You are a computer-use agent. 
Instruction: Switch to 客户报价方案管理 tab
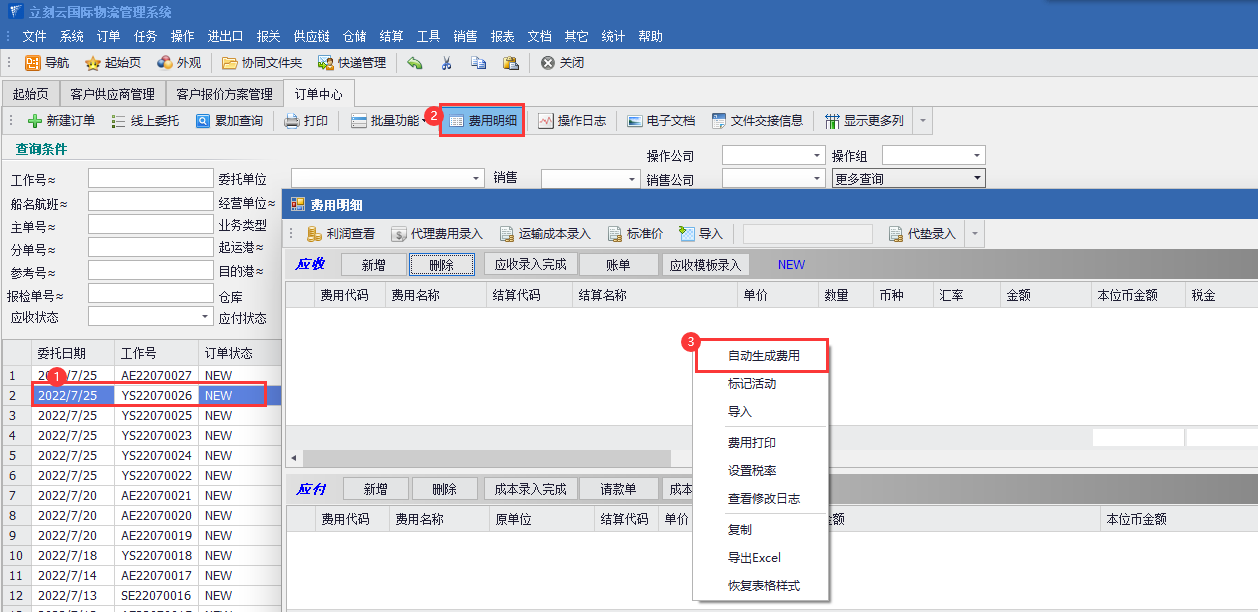point(224,94)
